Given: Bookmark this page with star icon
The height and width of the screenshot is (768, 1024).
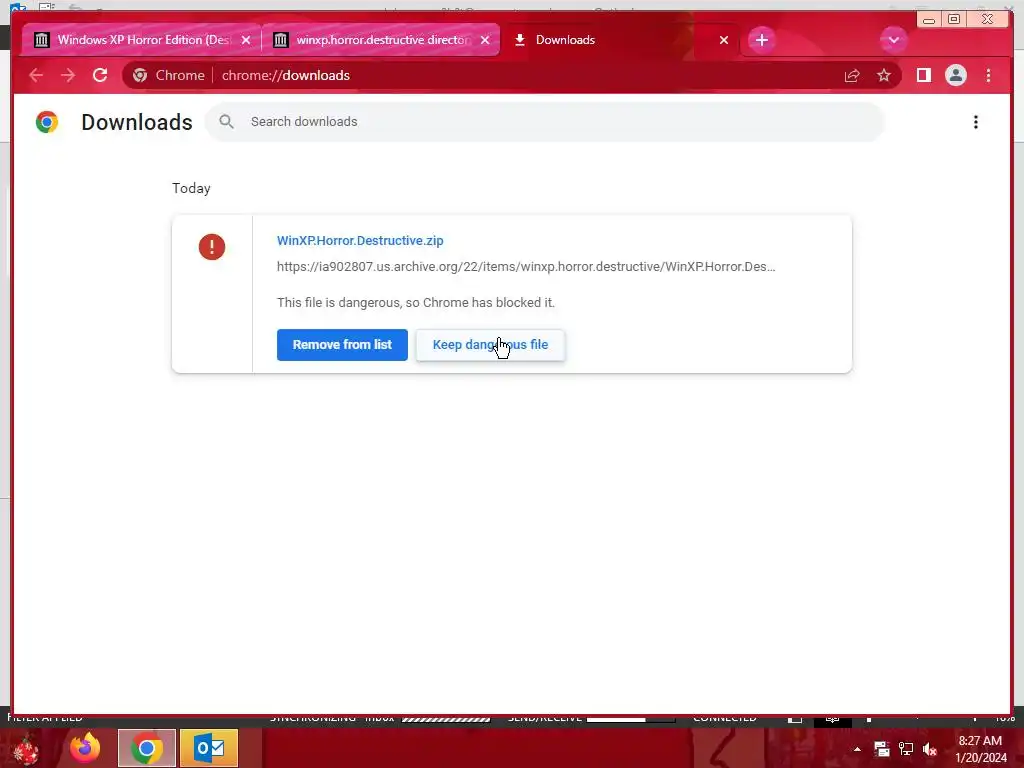Looking at the screenshot, I should click(884, 76).
